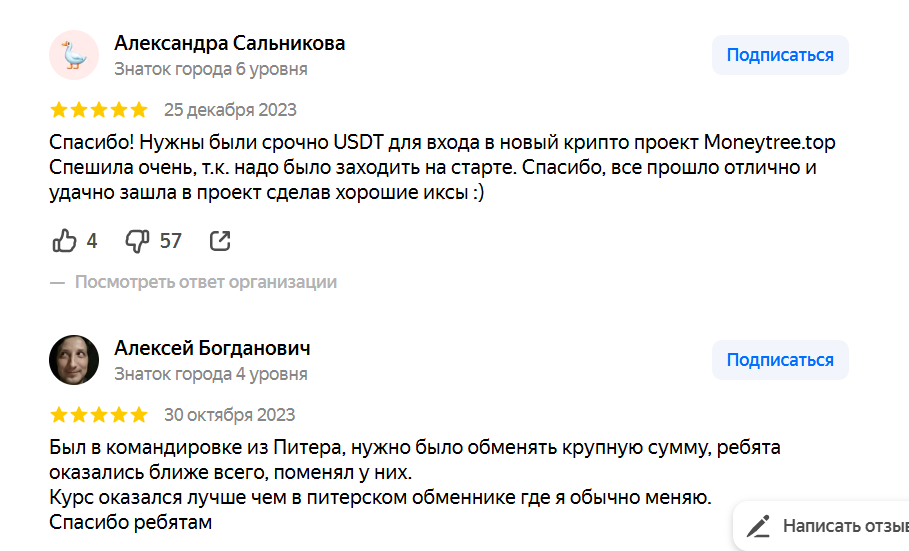Open Александра Сальникова's goose avatar
This screenshot has width=909, height=551.
coord(74,55)
